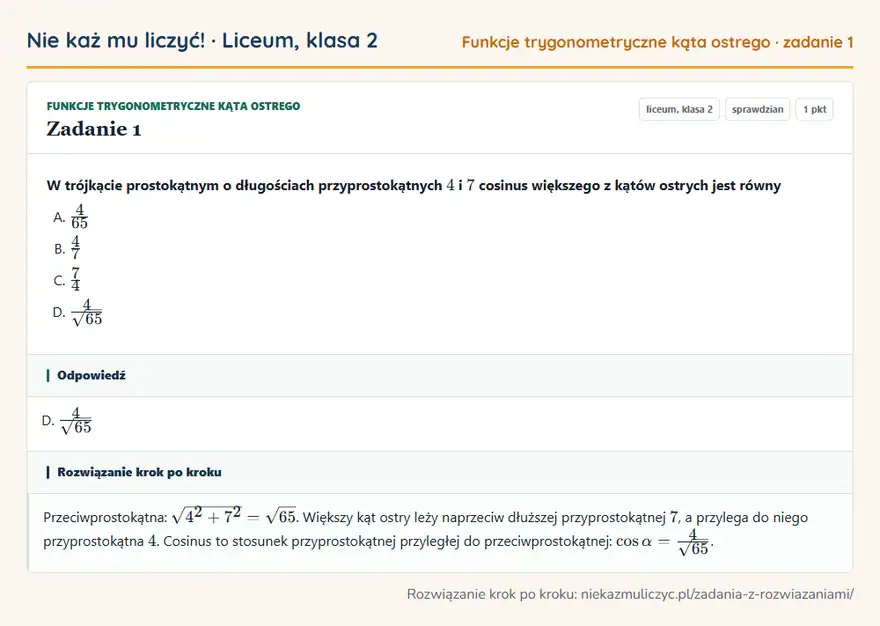Click the question text about 'trójkącie prostokątnym'
The image size is (880, 626).
pyautogui.click(x=414, y=185)
